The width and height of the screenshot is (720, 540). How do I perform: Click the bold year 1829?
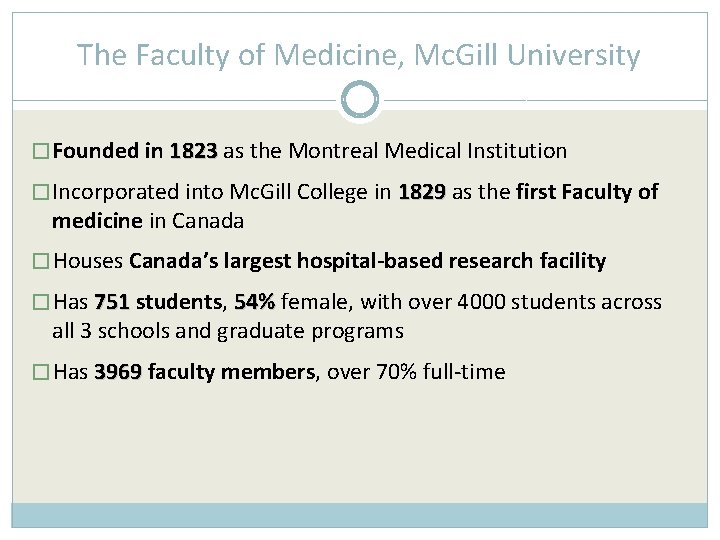422,192
